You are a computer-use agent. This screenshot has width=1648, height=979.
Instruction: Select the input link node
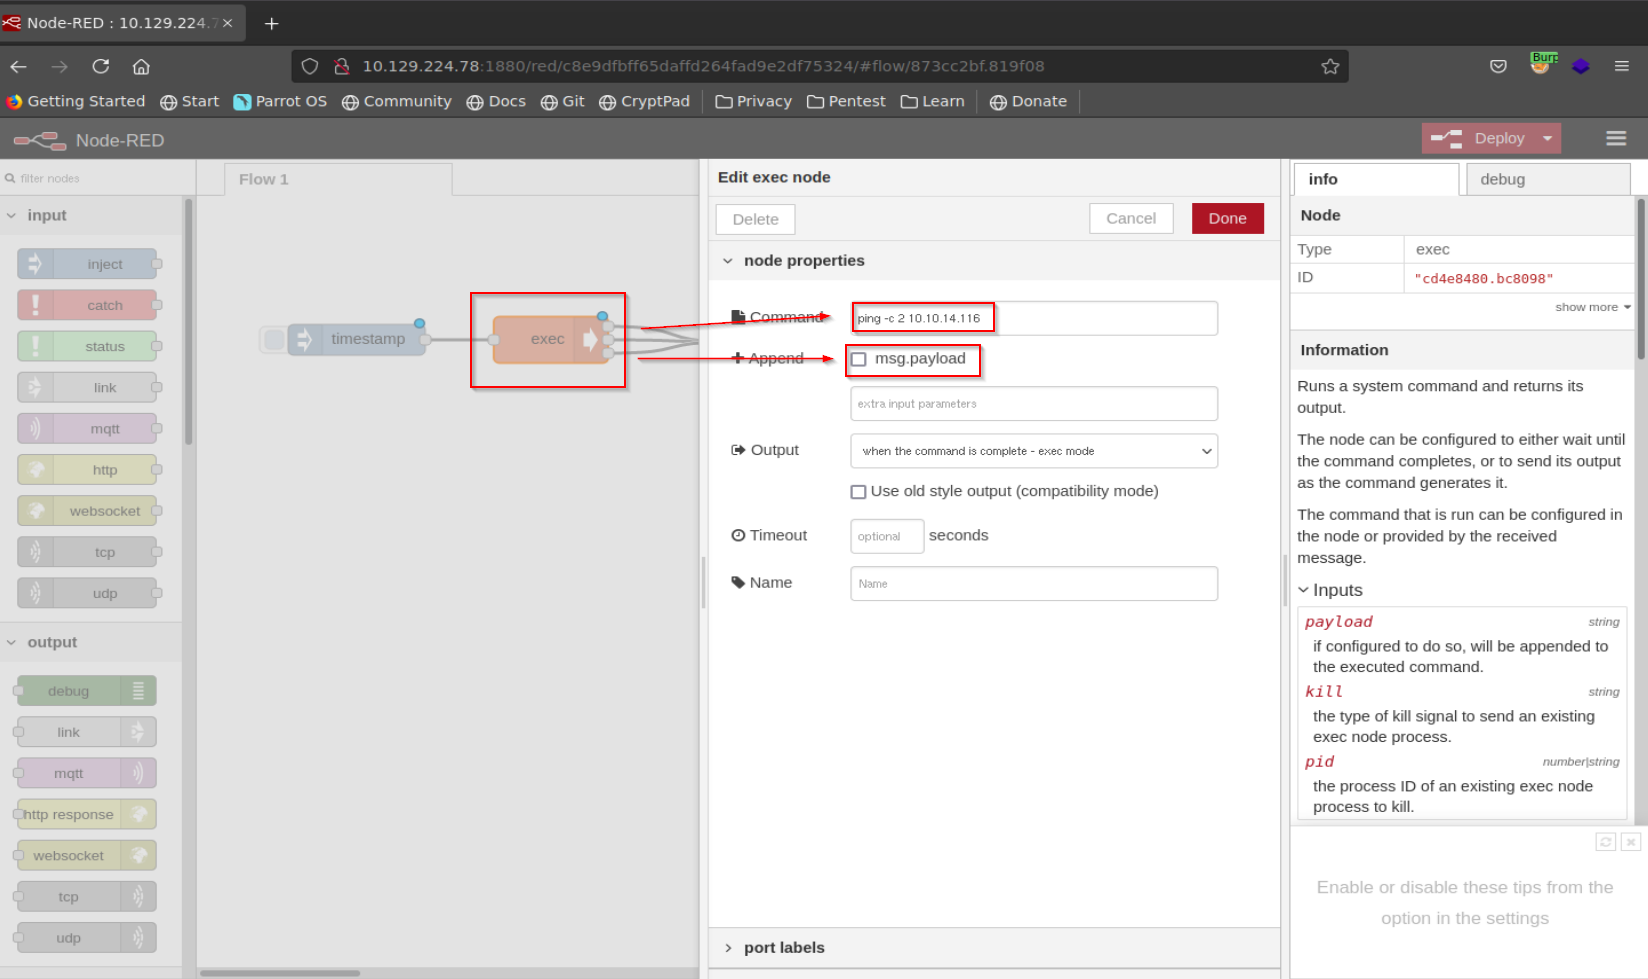[87, 387]
